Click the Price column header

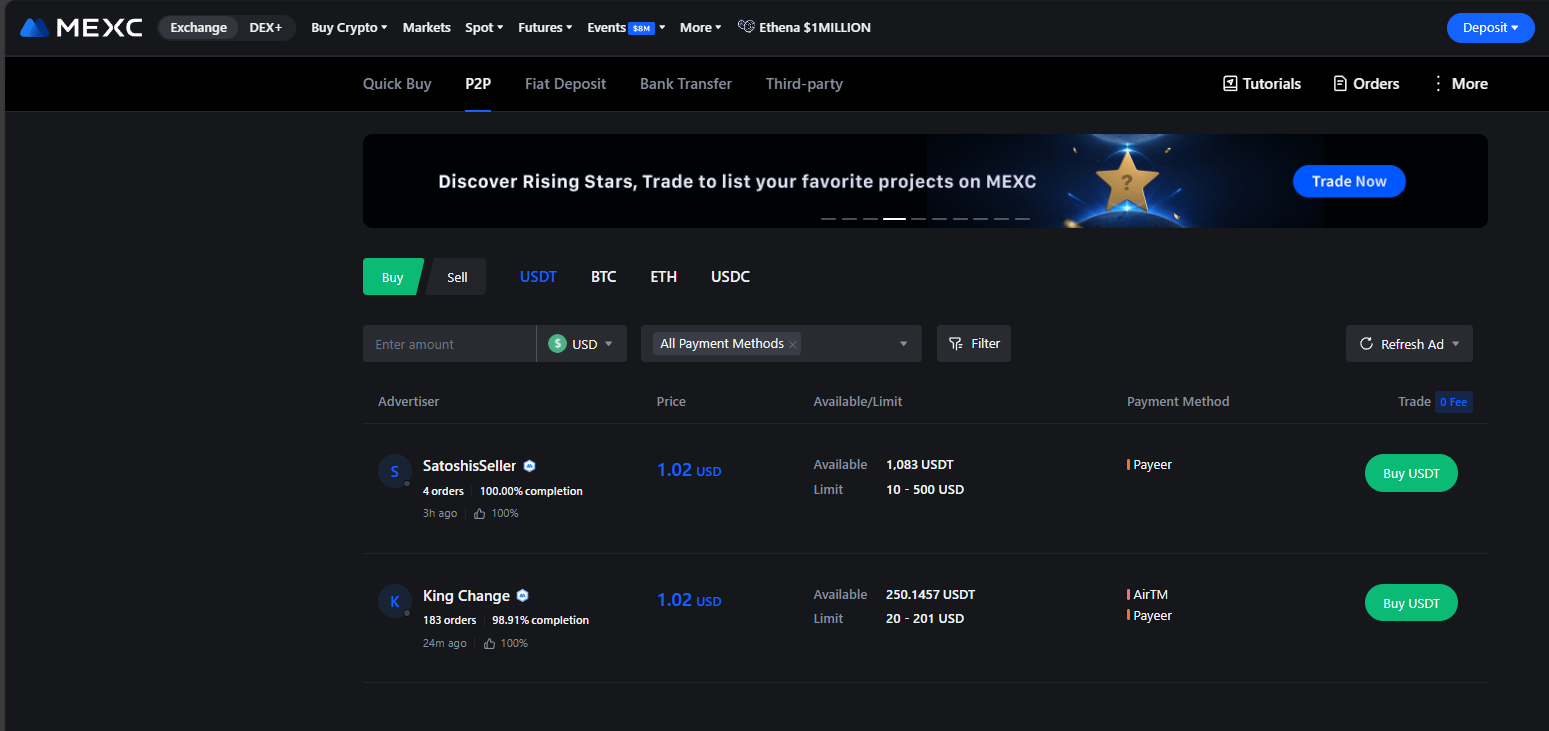tap(671, 401)
